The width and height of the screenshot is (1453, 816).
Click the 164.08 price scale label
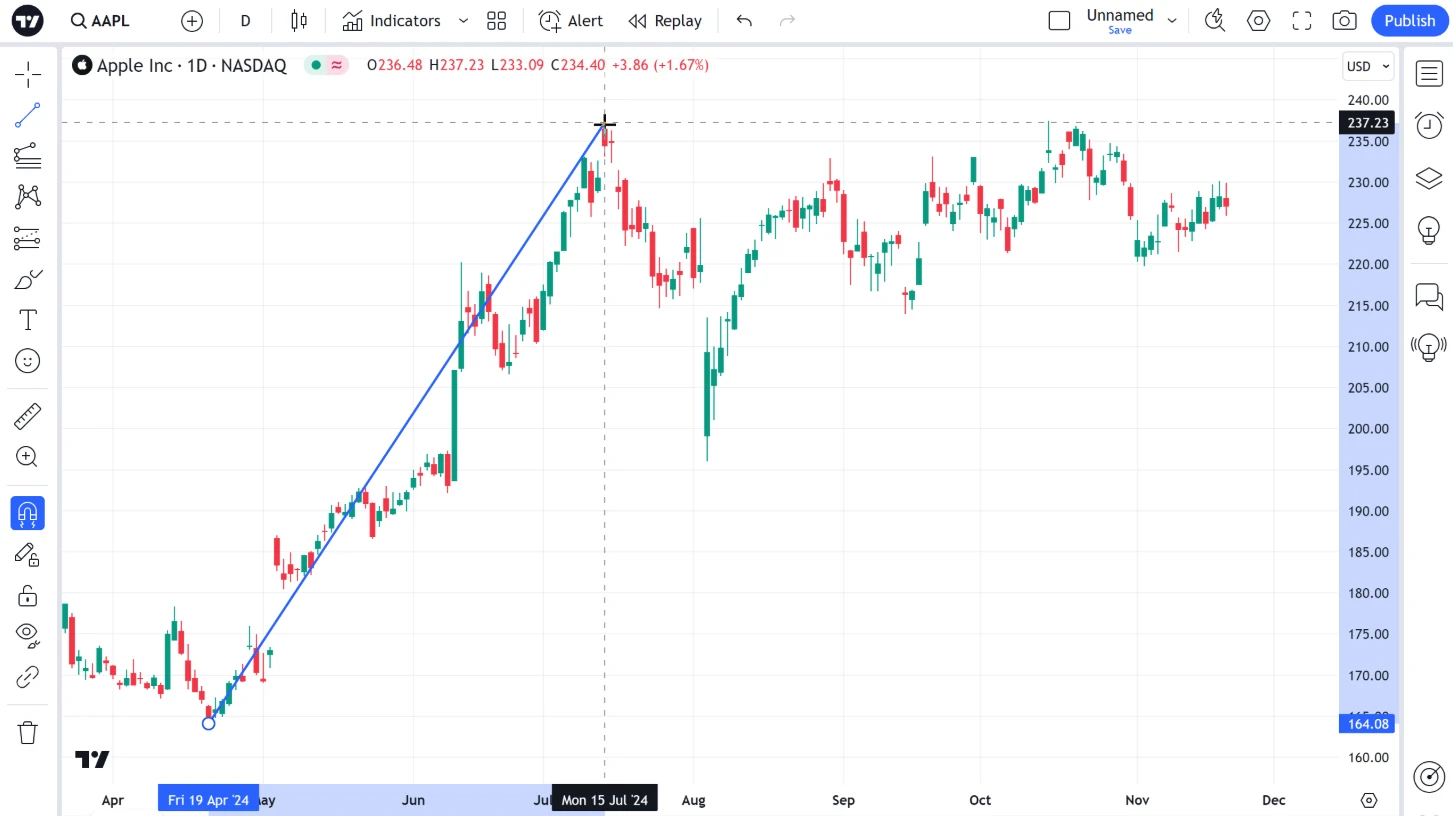point(1367,724)
